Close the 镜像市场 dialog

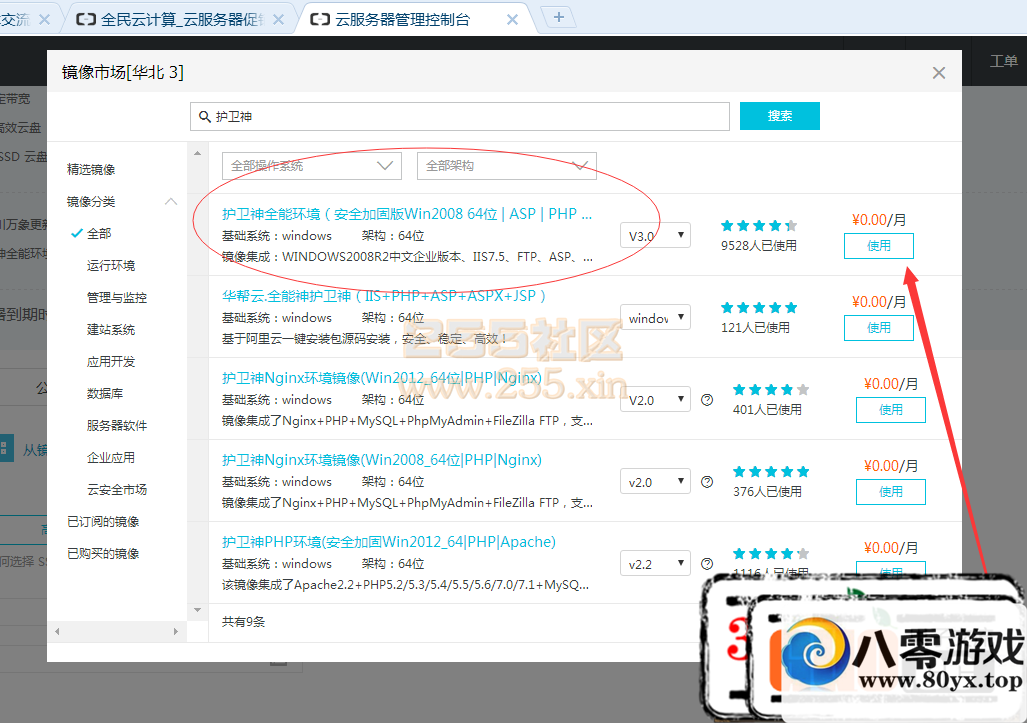pyautogui.click(x=939, y=73)
